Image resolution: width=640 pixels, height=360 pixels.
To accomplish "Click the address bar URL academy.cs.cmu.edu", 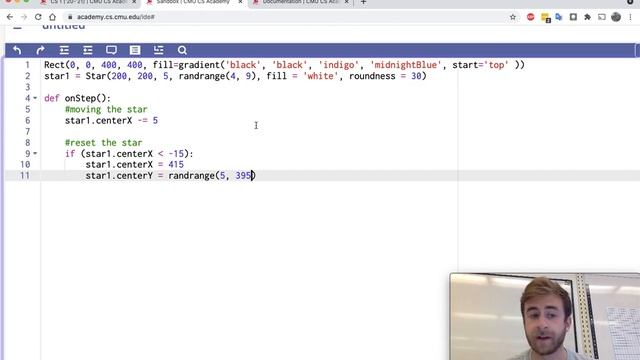I will click(116, 17).
